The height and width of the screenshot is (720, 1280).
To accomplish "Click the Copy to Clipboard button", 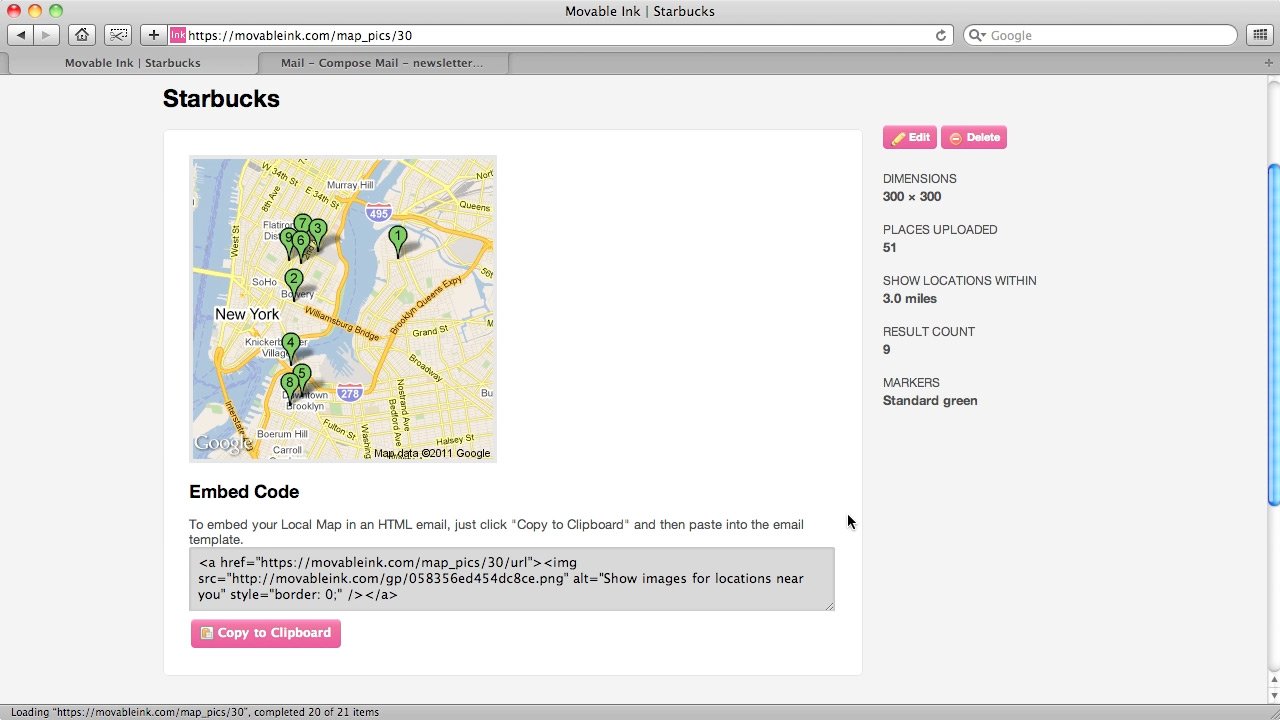I will 266,633.
